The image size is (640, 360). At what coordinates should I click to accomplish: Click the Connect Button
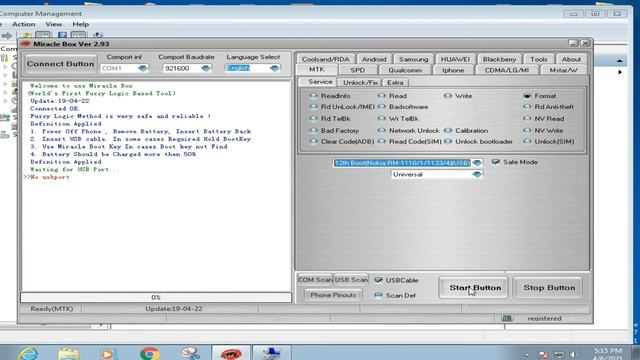tap(60, 64)
